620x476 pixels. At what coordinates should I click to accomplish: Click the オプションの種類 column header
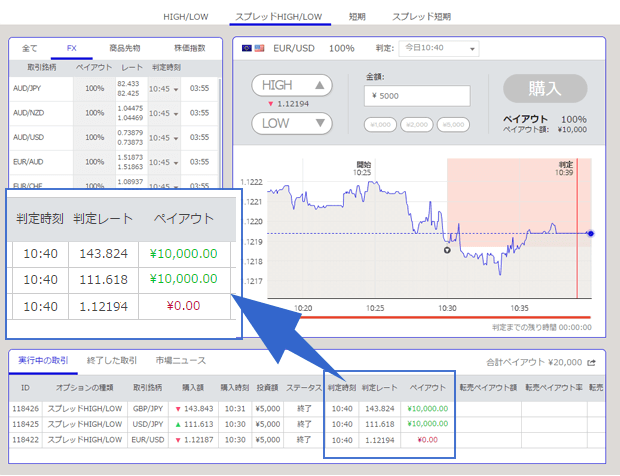(x=84, y=388)
